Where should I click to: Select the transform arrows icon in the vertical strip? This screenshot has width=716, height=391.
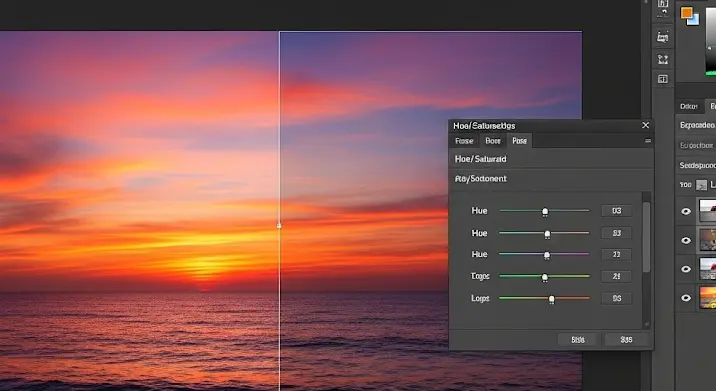(x=663, y=59)
